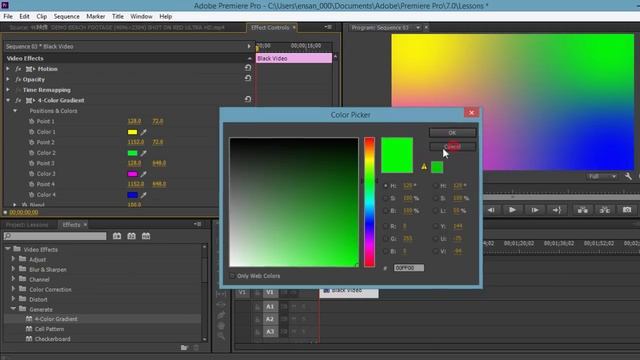Select the B brightness radio button (HSB)
The image size is (640, 360).
coord(386,211)
